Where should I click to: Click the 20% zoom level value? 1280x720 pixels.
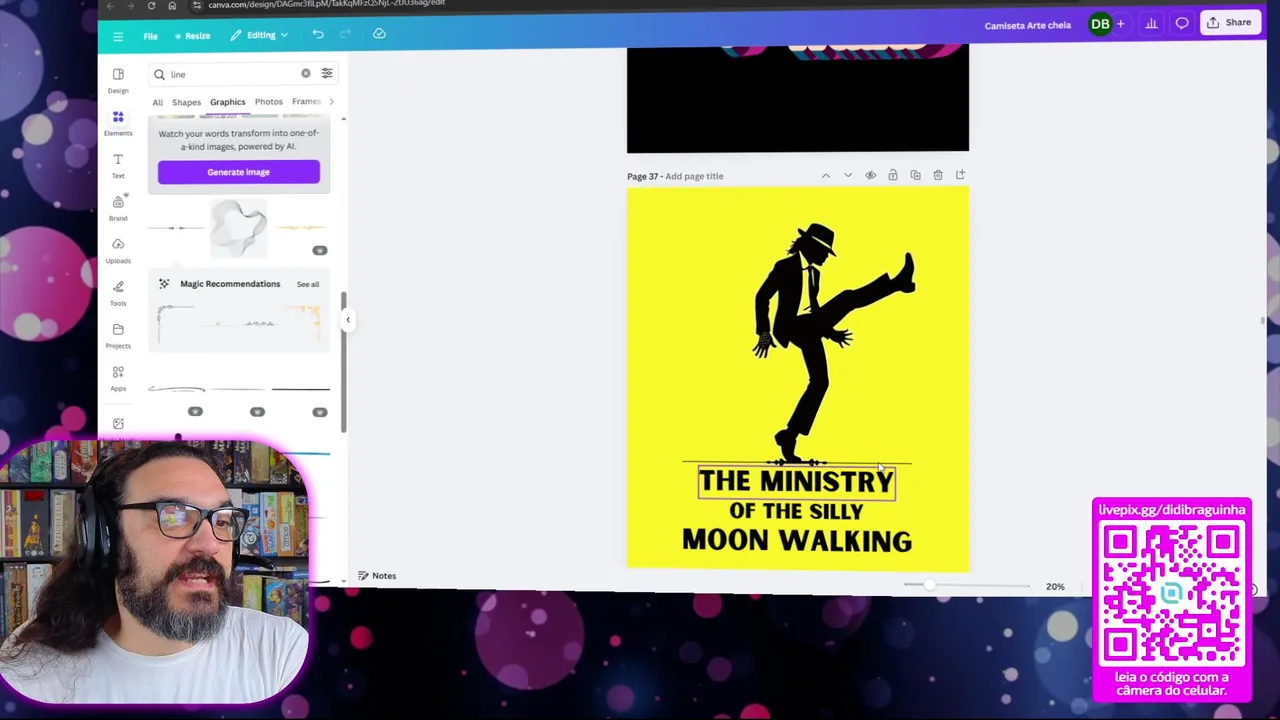click(x=1055, y=587)
